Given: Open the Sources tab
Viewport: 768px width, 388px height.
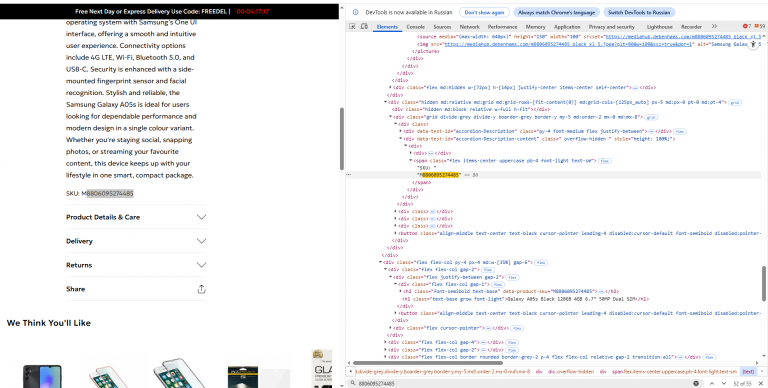Looking at the screenshot, I should (442, 27).
